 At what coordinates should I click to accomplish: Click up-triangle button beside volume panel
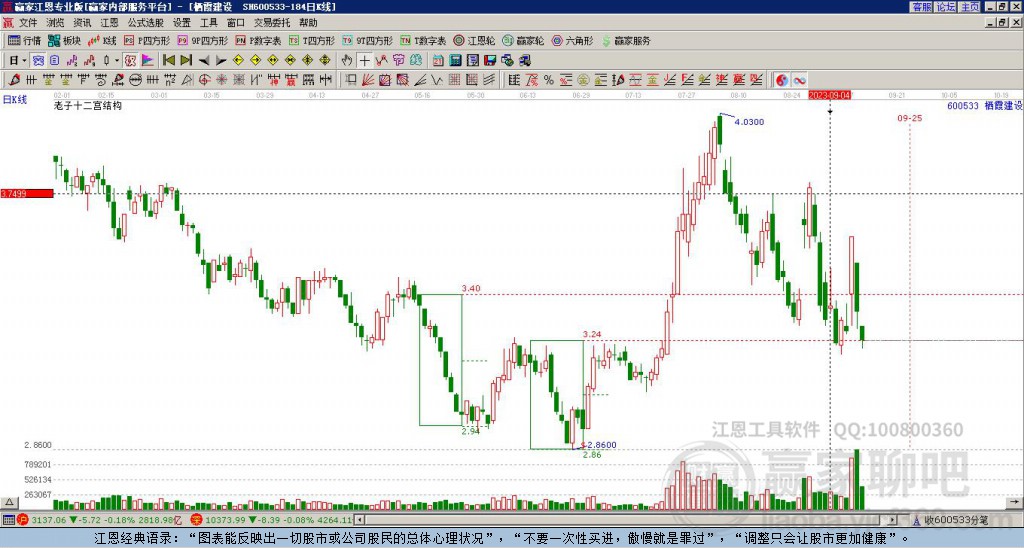9,503
